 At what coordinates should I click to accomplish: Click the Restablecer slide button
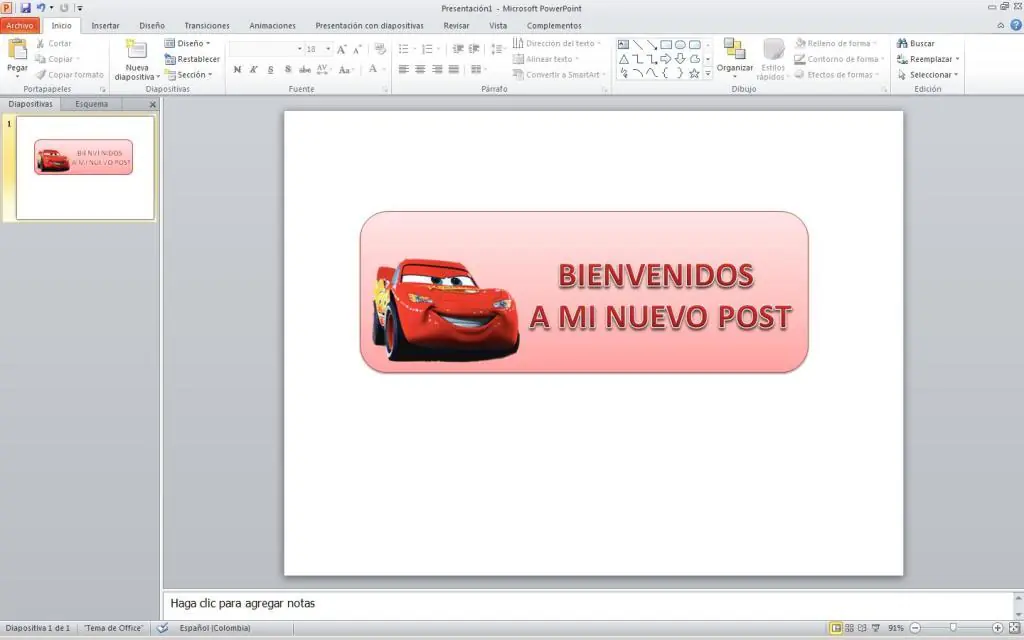192,59
